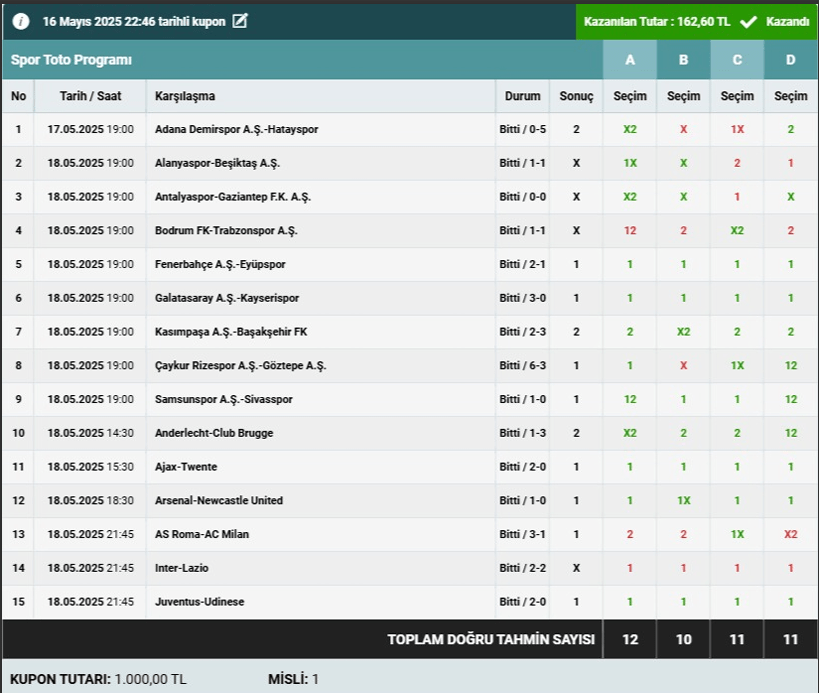Select the Arsenal-Newcastle United match row

coord(219,500)
